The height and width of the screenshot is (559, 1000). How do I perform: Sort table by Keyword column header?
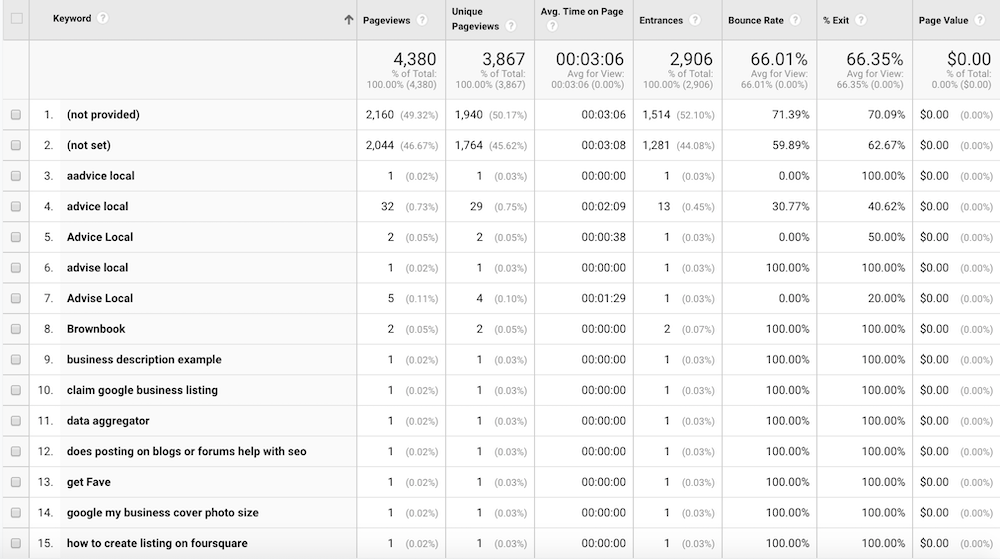(72, 18)
